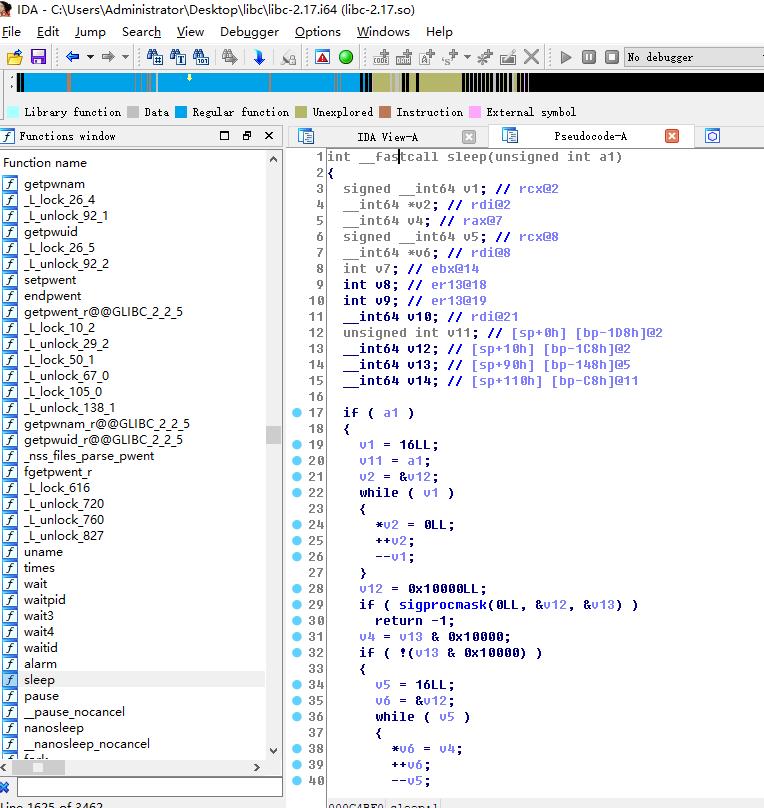The height and width of the screenshot is (808, 764).
Task: Select the nanosleep function in list
Action: tap(54, 728)
